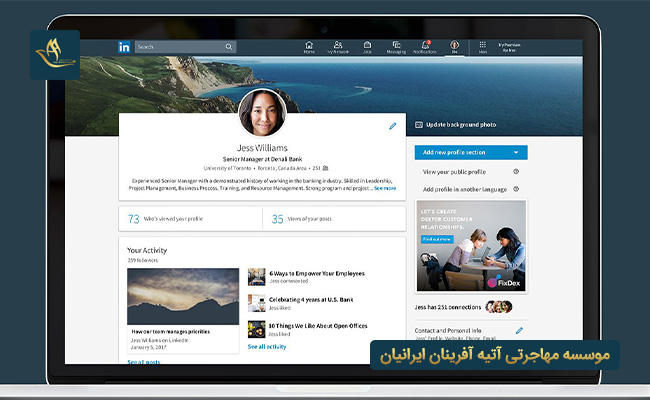The width and height of the screenshot is (650, 400).
Task: Click the FixDex logo in ad
Action: (504, 283)
